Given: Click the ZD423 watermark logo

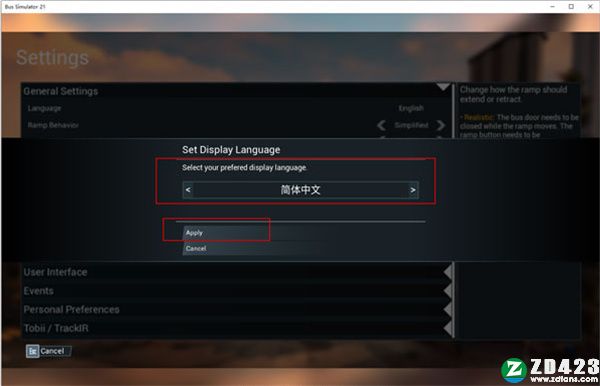Looking at the screenshot, I should coord(549,371).
